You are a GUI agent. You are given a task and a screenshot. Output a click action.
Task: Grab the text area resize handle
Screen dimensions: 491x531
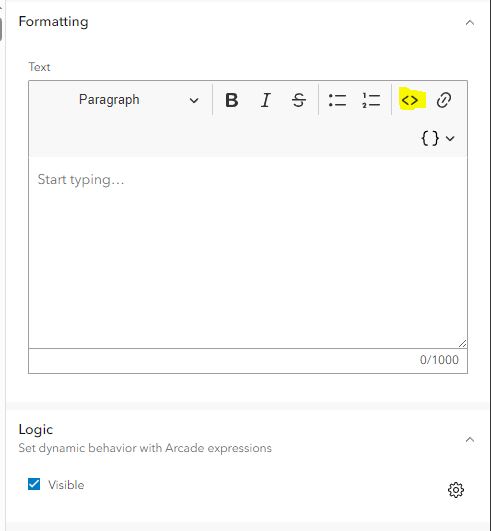pyautogui.click(x=463, y=343)
